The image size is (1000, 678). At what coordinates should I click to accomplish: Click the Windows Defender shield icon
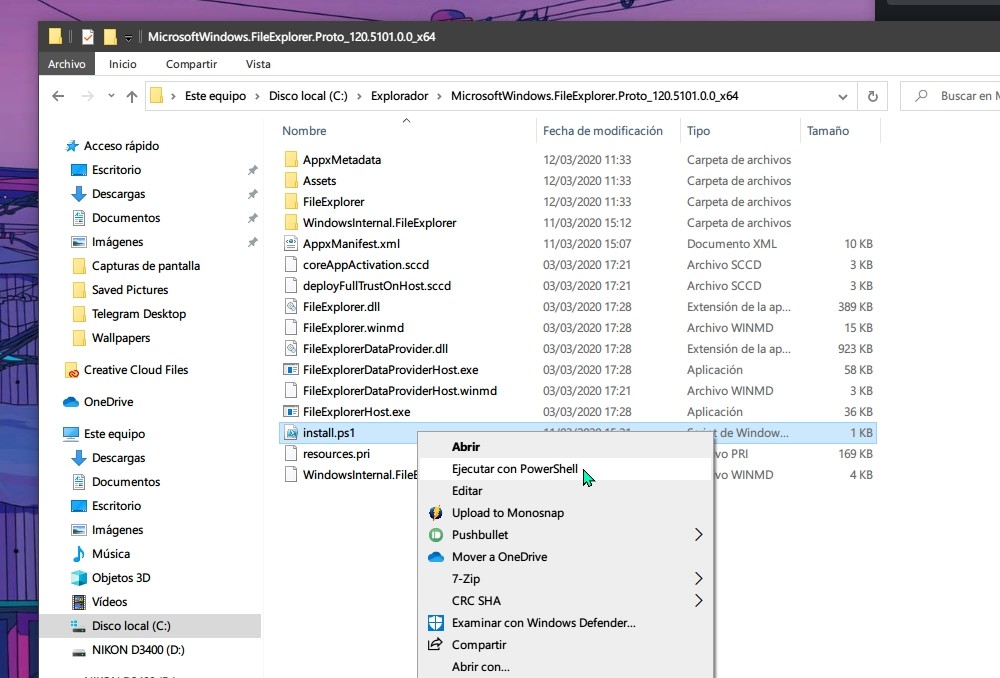click(435, 622)
